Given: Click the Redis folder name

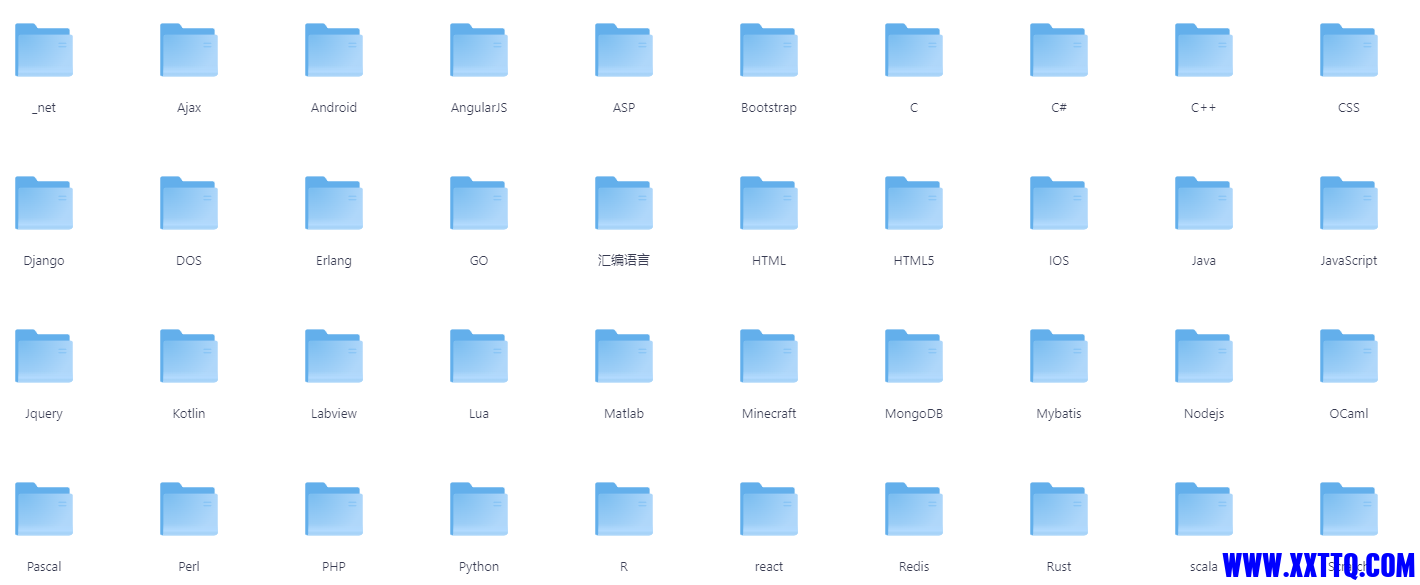Looking at the screenshot, I should (x=914, y=566).
